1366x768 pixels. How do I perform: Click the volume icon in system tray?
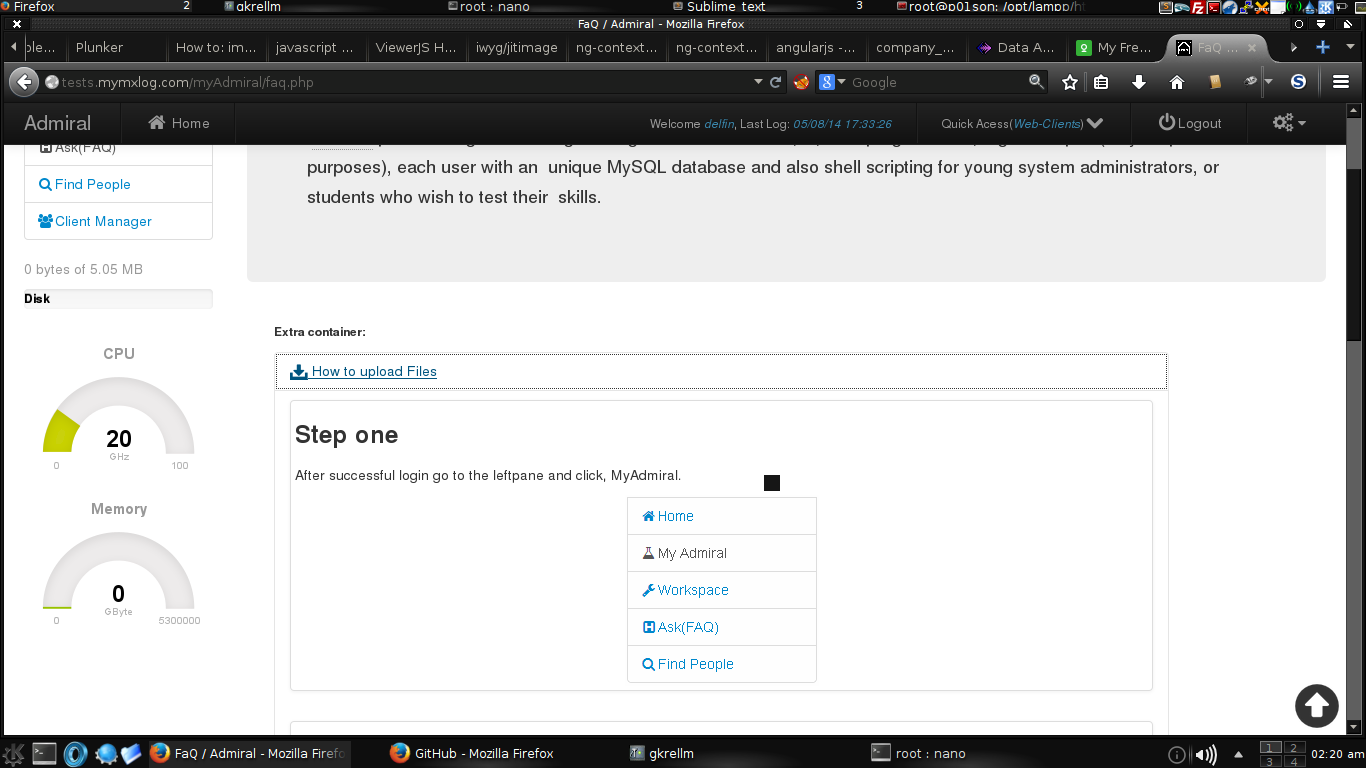1206,754
